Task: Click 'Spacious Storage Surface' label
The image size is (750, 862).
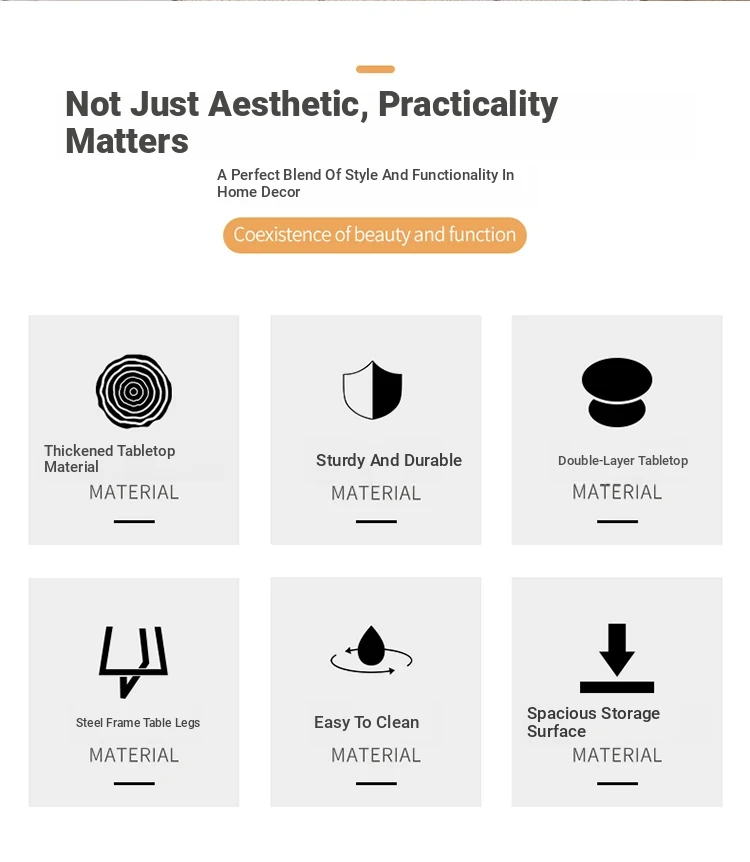Action: coord(593,722)
